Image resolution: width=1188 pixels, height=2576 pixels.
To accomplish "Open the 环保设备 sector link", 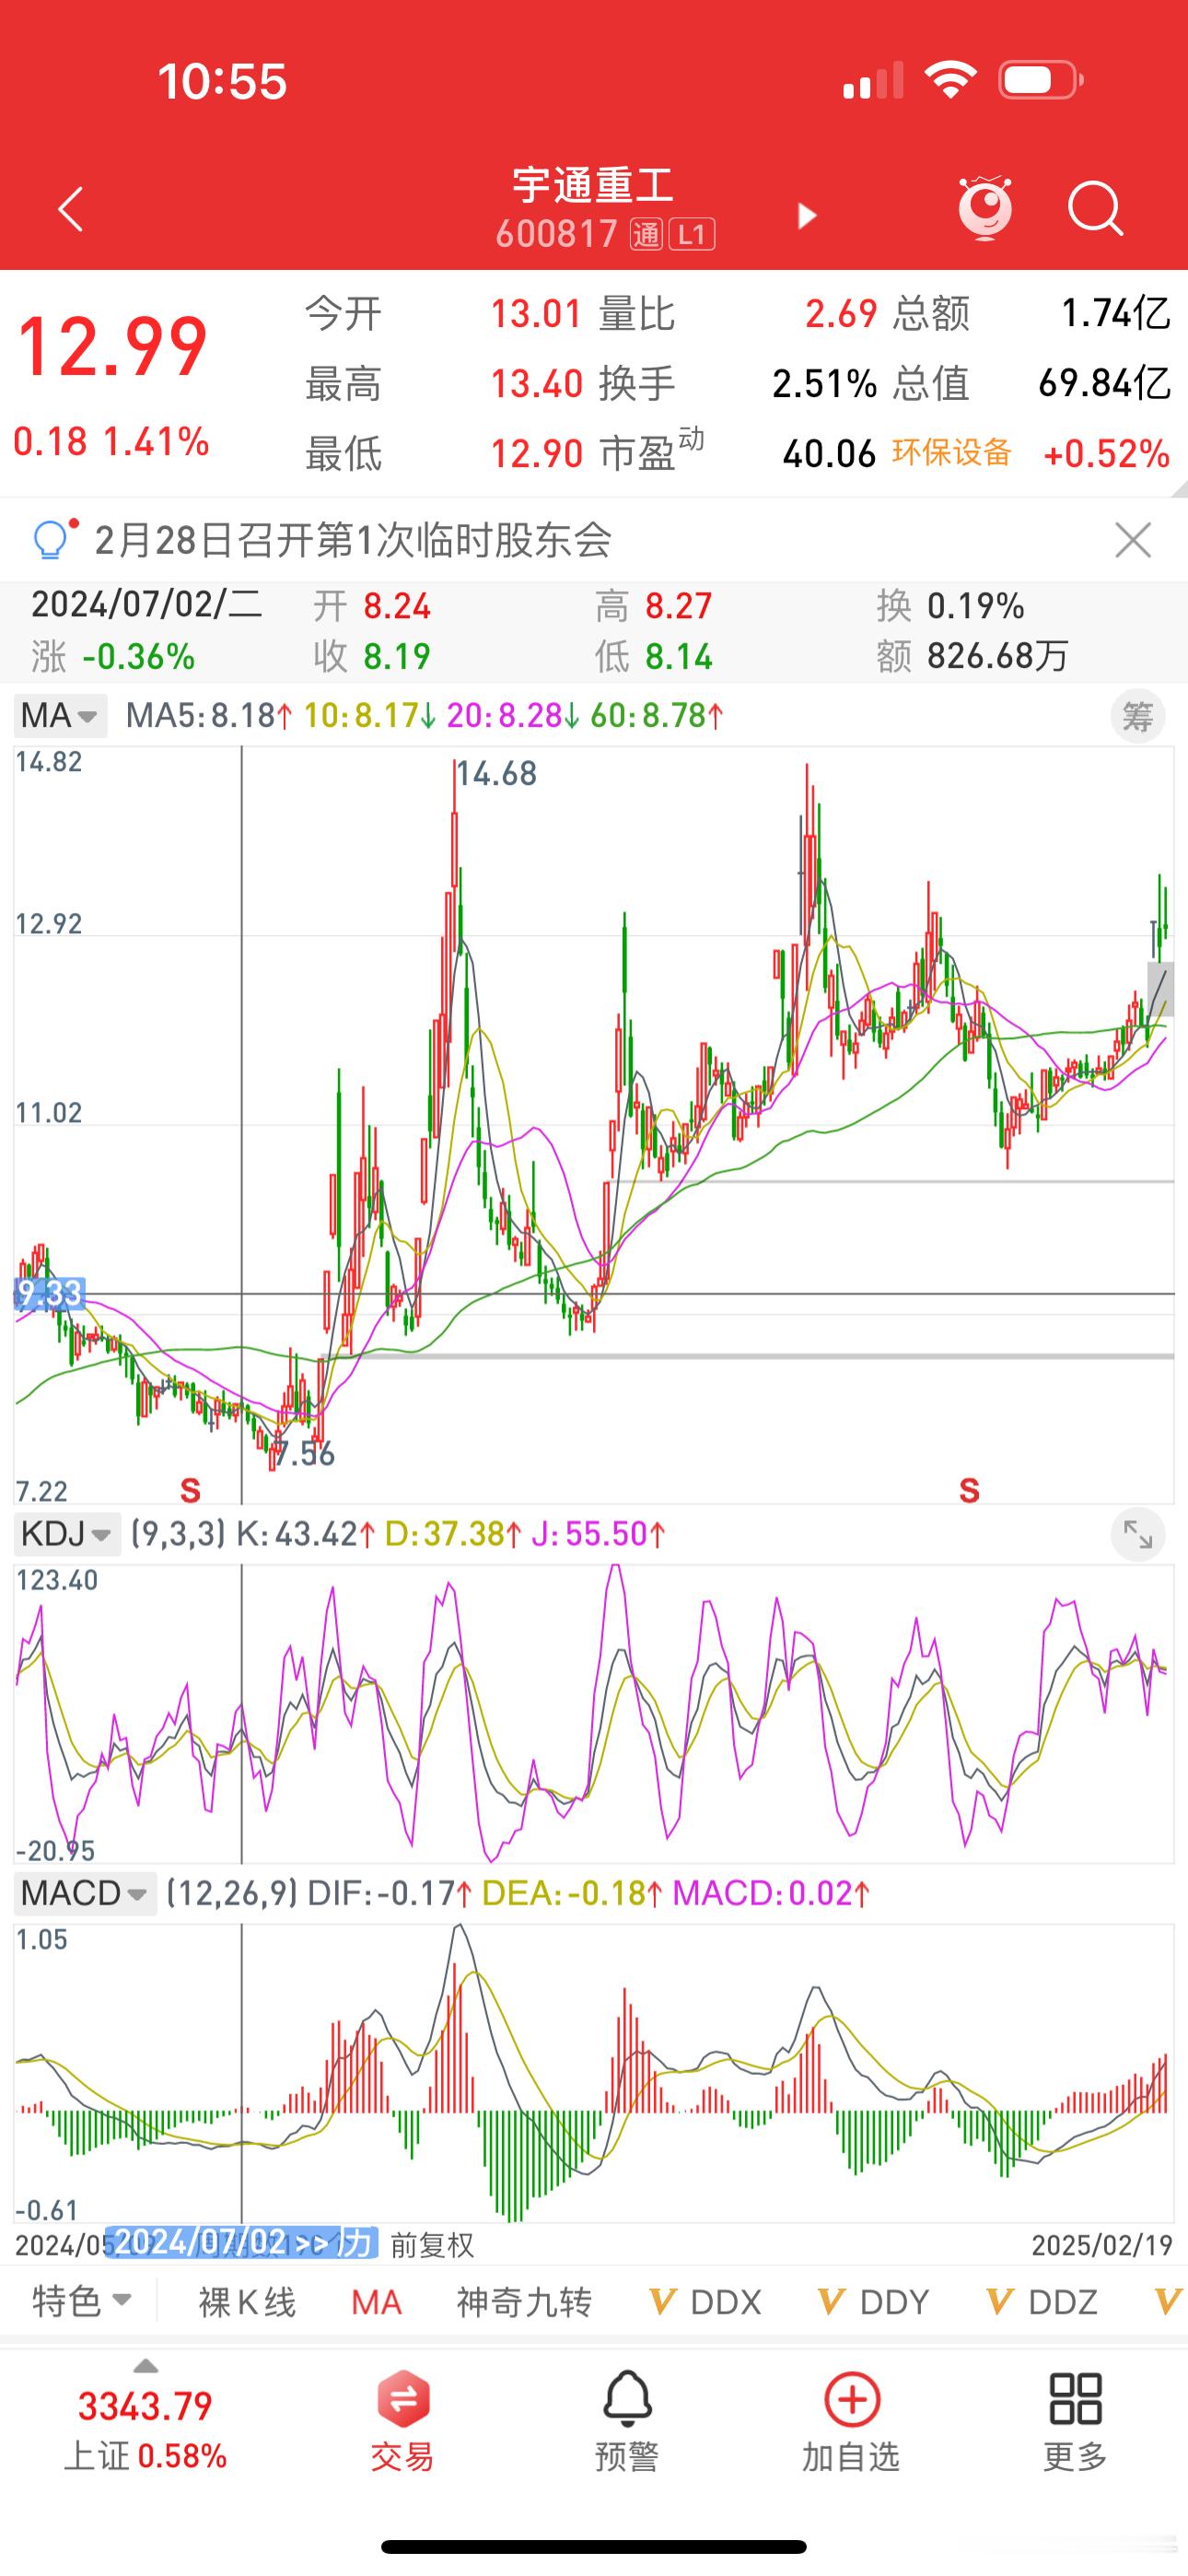I will (x=951, y=452).
